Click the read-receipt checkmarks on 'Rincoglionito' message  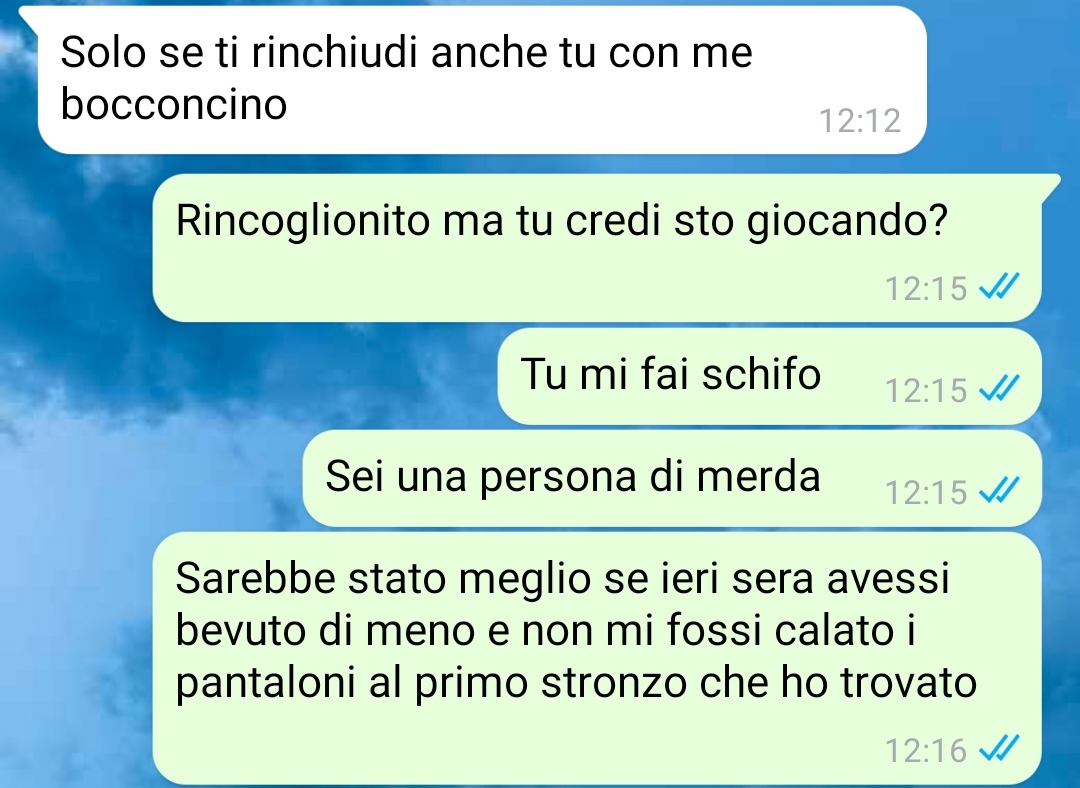(999, 286)
